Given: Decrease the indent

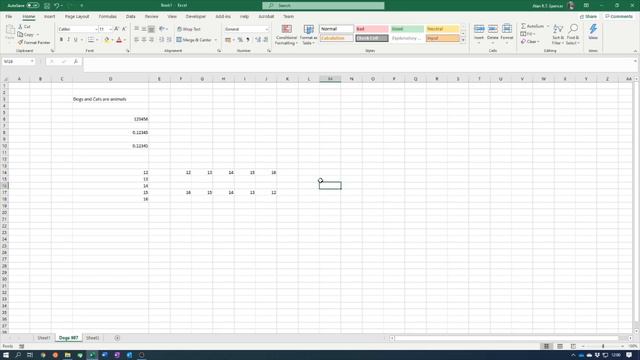Looking at the screenshot, I should 162,40.
